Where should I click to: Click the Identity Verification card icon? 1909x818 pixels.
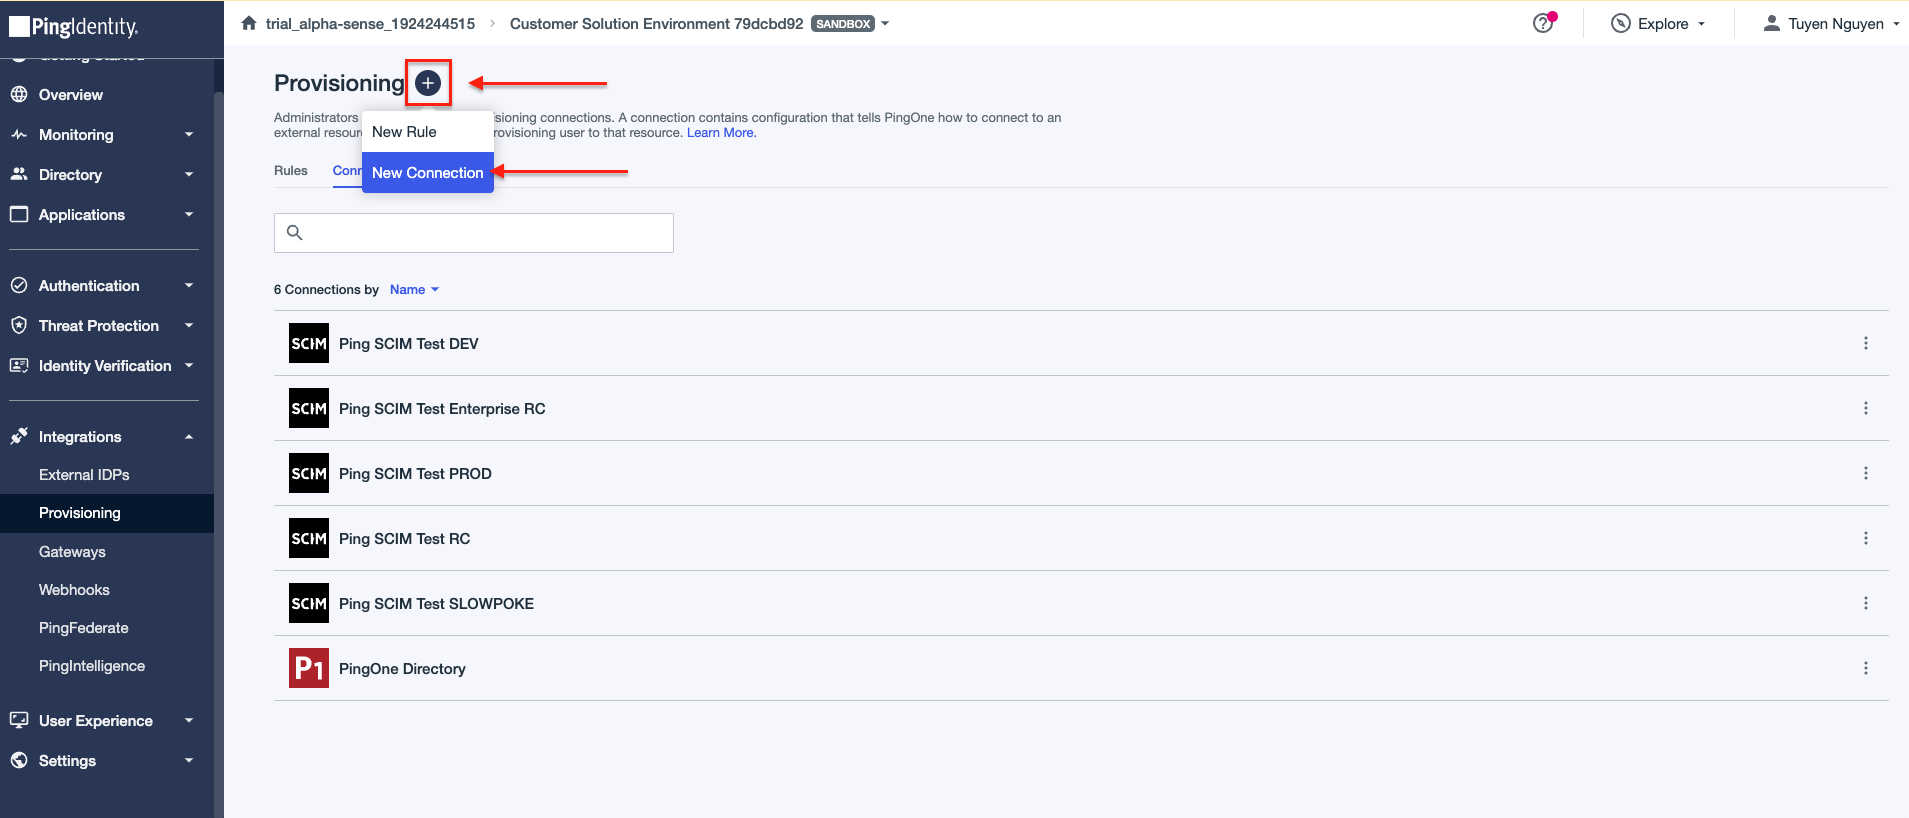19,365
